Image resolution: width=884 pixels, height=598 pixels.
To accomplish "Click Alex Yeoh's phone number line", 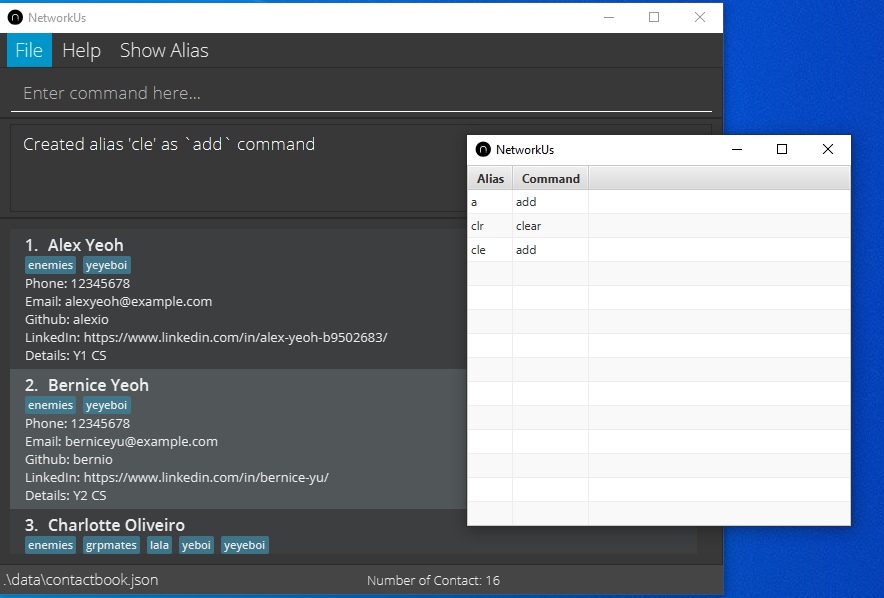I will pos(77,284).
